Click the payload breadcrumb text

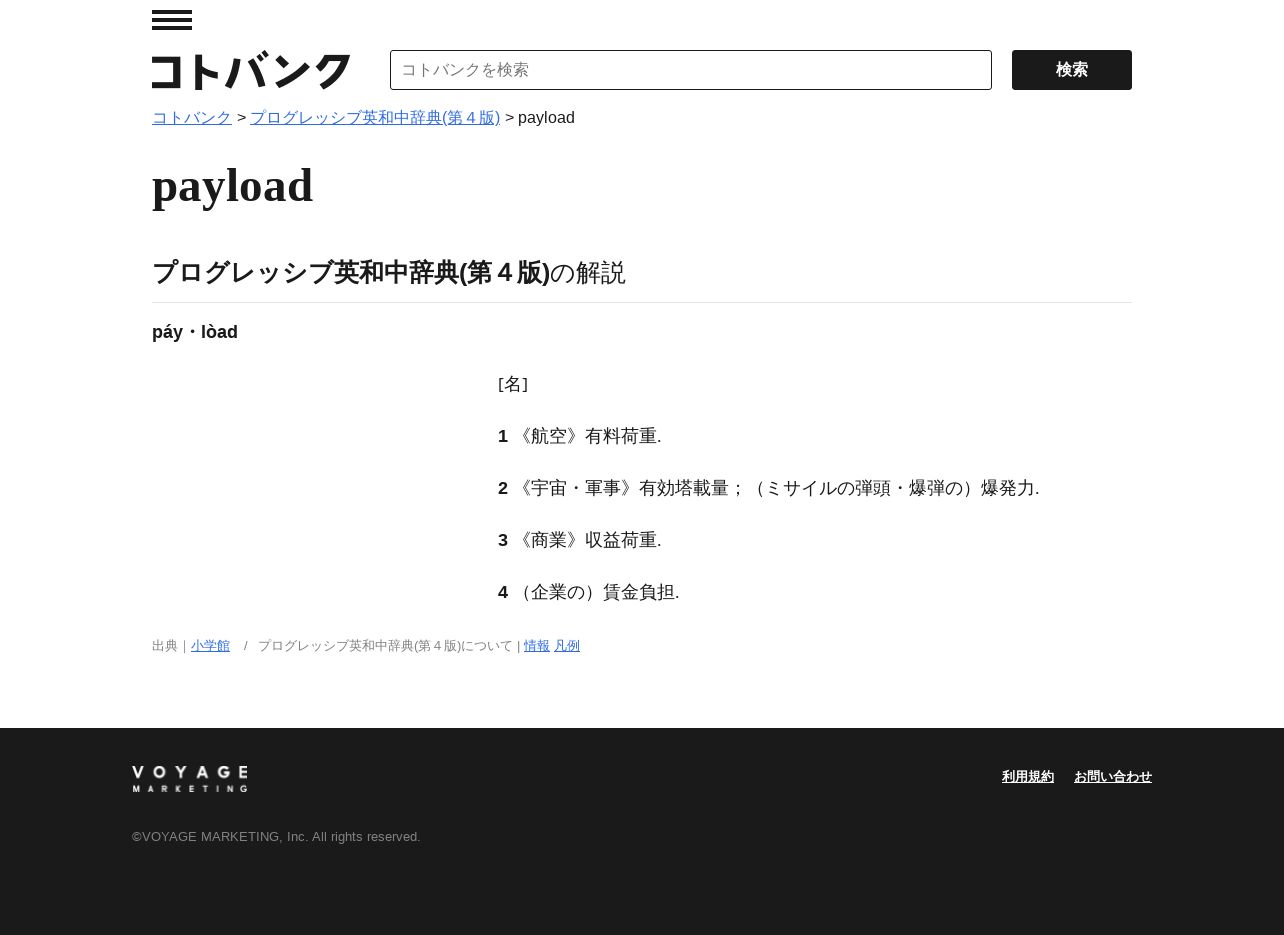point(546,118)
